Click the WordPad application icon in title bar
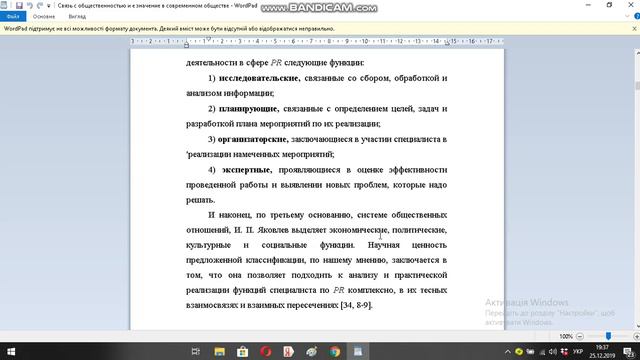 point(4,5)
